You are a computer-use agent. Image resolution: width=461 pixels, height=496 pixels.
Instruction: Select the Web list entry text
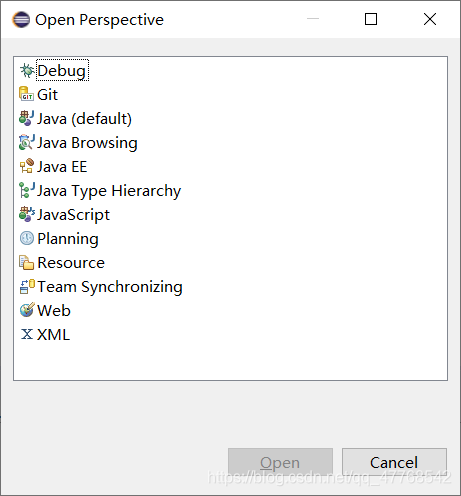point(54,311)
